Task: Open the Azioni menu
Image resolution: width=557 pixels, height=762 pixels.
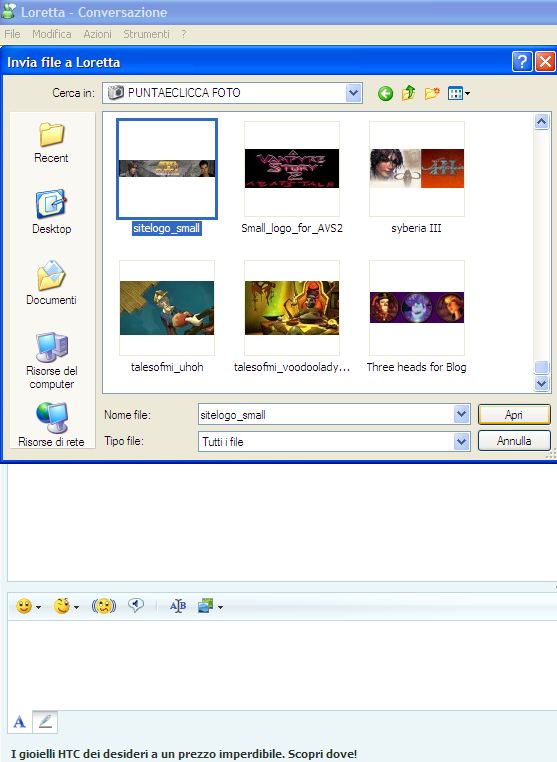Action: pos(97,34)
